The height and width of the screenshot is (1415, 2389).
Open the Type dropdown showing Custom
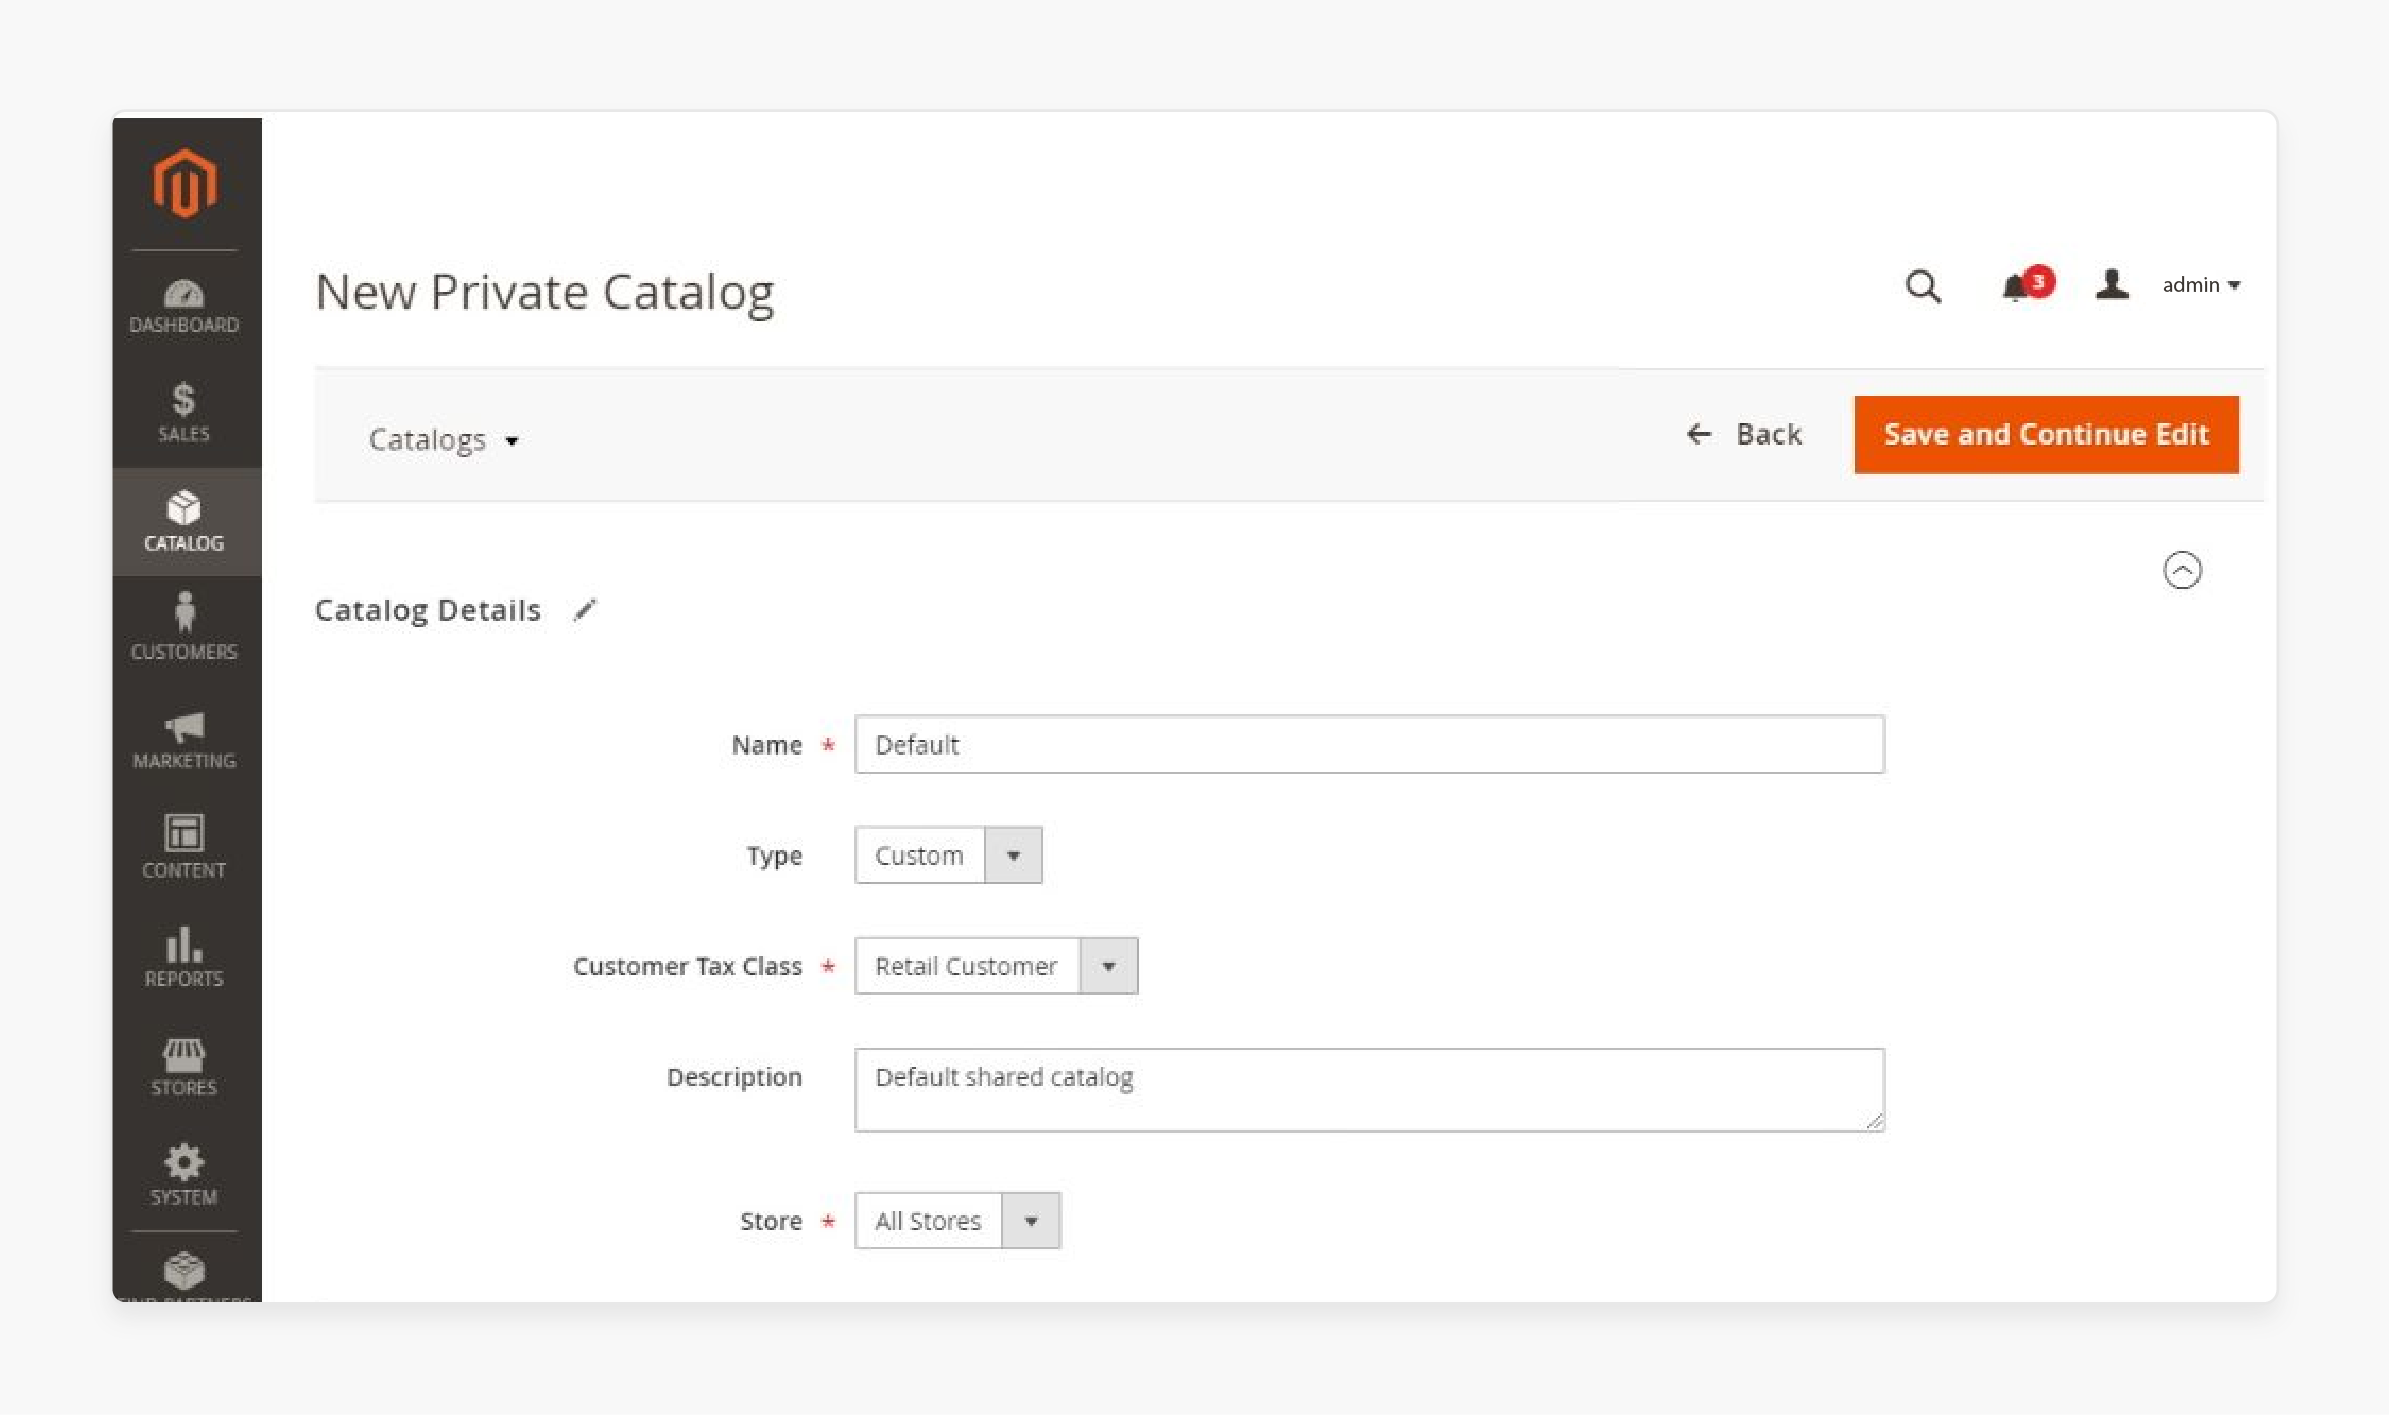coord(948,855)
